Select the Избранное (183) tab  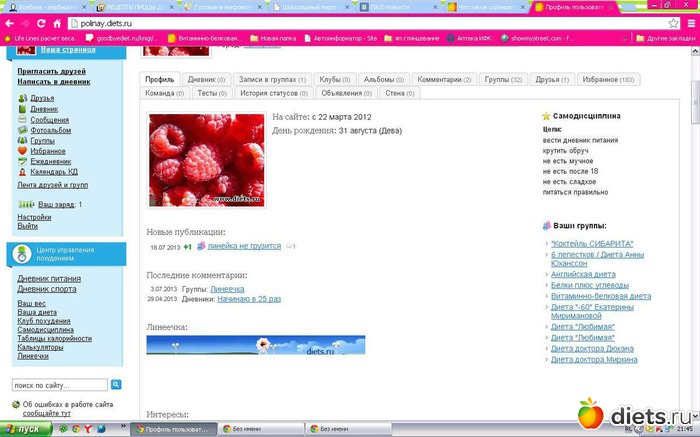click(611, 78)
